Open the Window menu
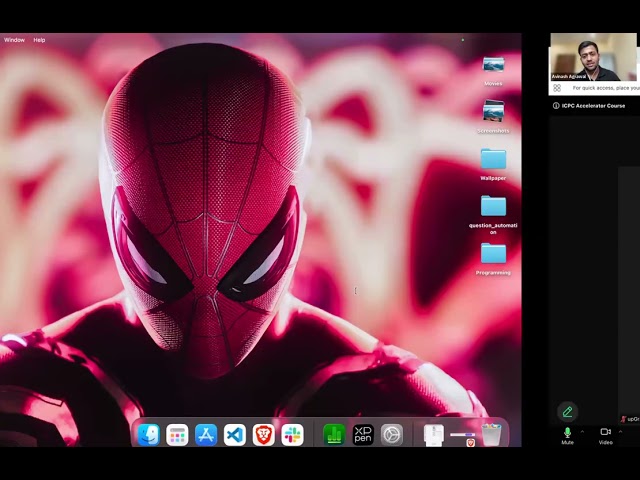Screen dimensions: 640x480 (x=14, y=40)
